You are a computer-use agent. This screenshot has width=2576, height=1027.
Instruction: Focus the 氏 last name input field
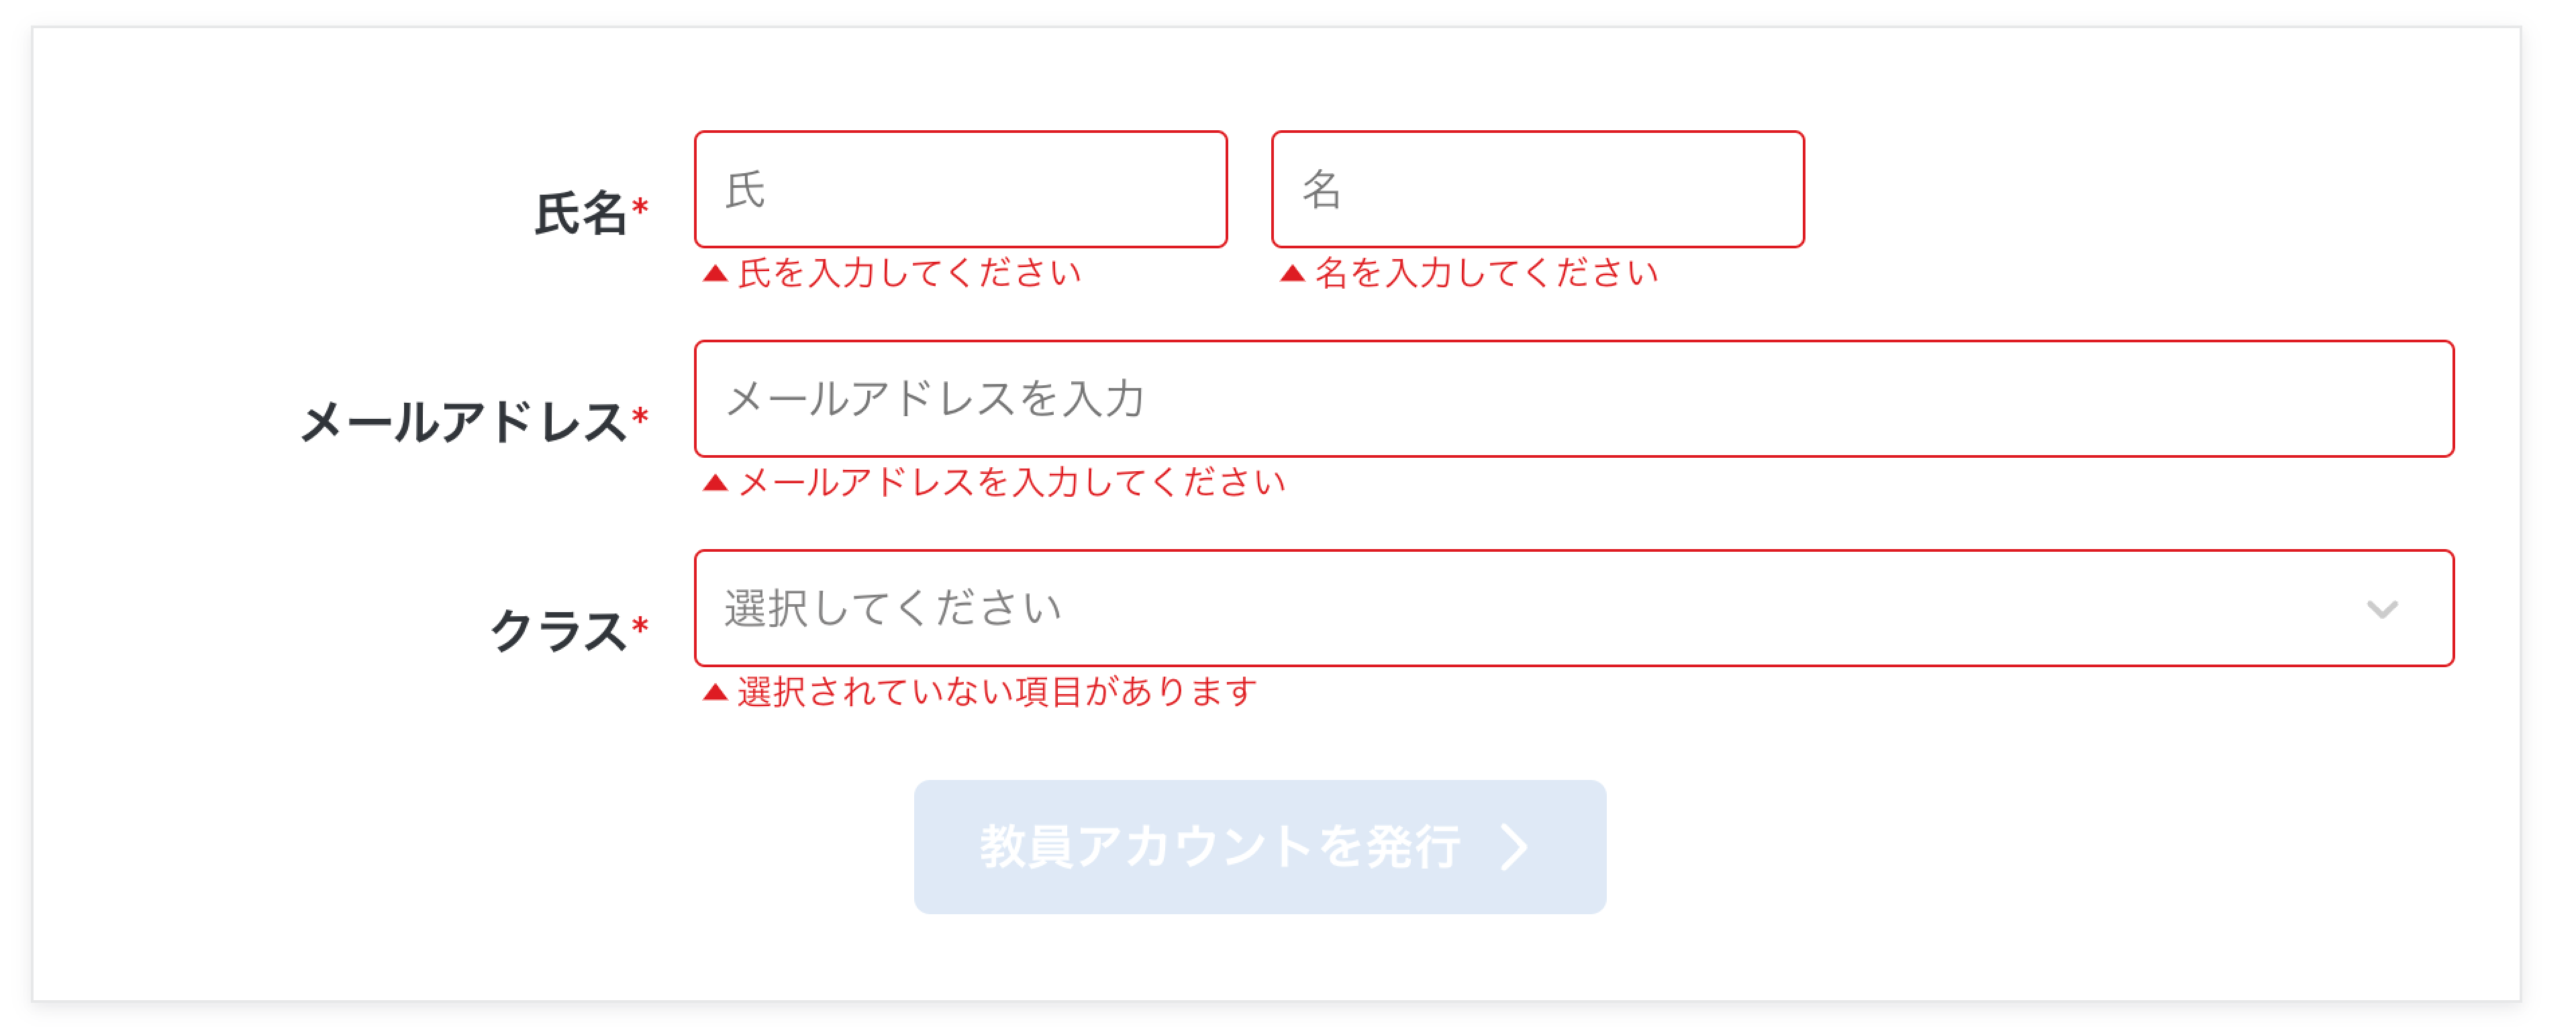(960, 189)
